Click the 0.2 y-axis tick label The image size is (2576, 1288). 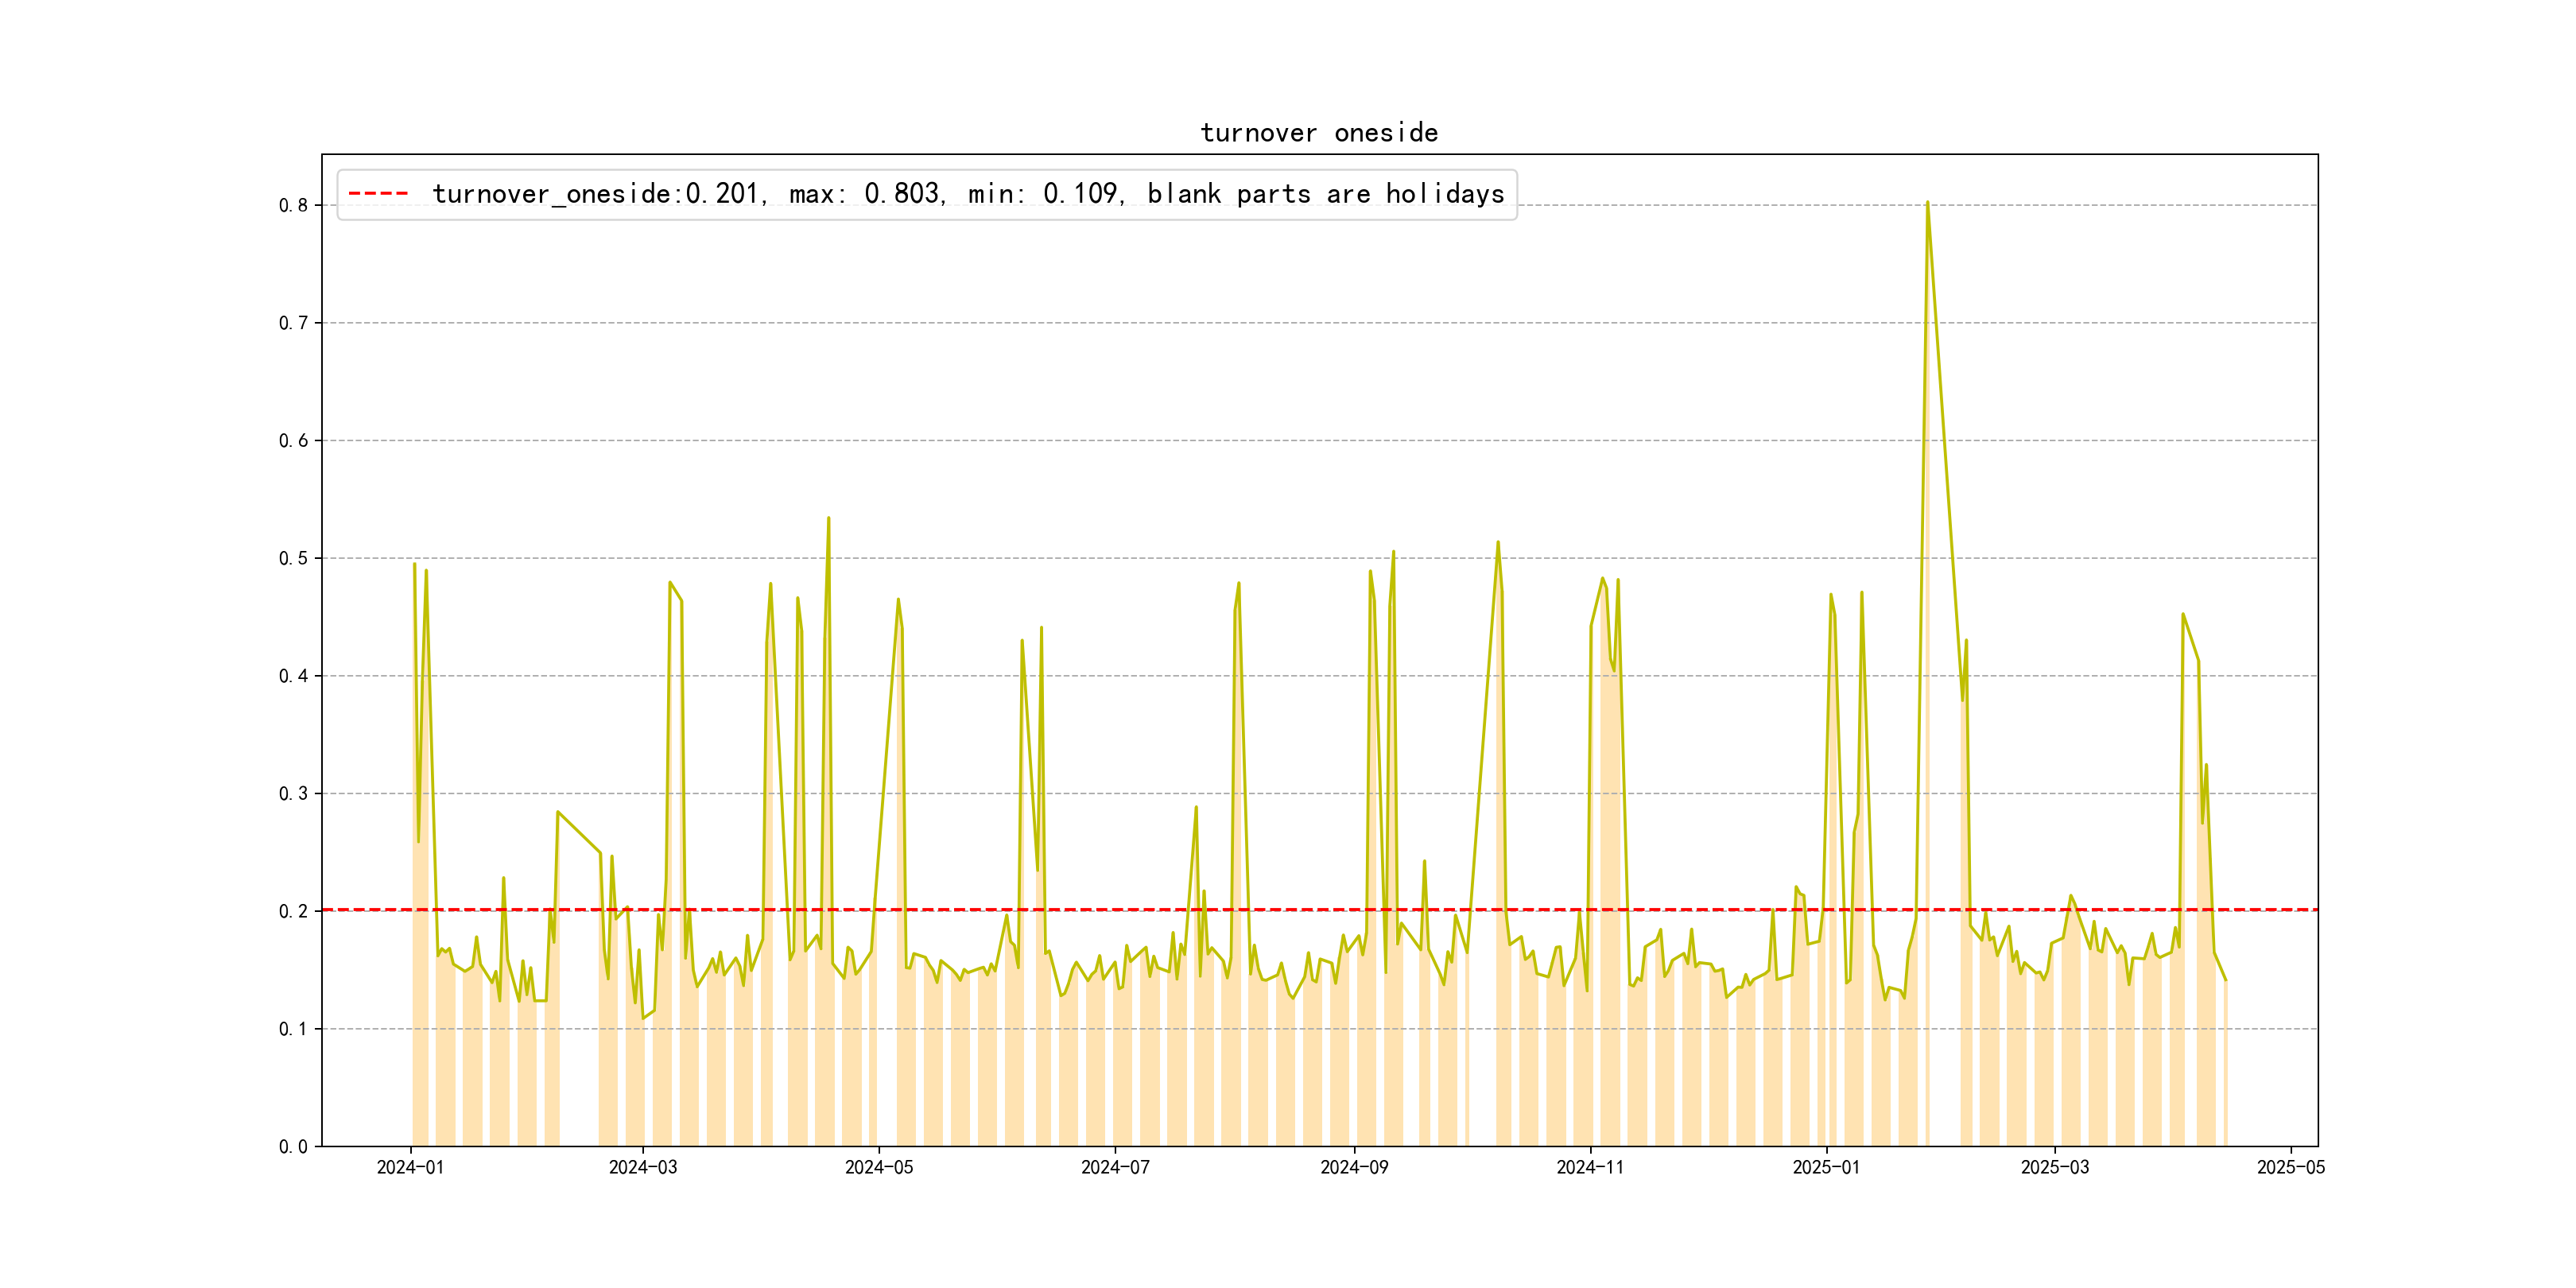point(293,911)
